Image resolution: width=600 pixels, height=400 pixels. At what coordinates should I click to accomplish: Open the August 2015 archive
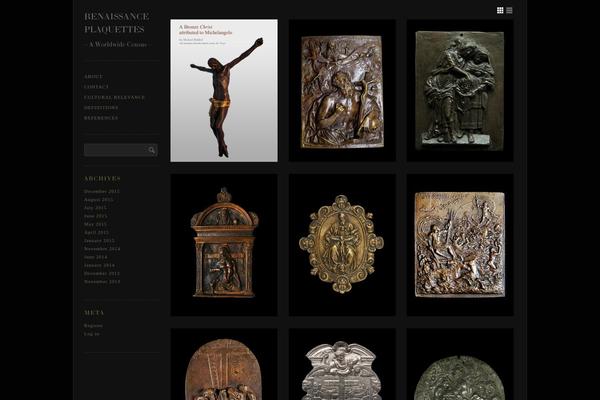pyautogui.click(x=98, y=199)
